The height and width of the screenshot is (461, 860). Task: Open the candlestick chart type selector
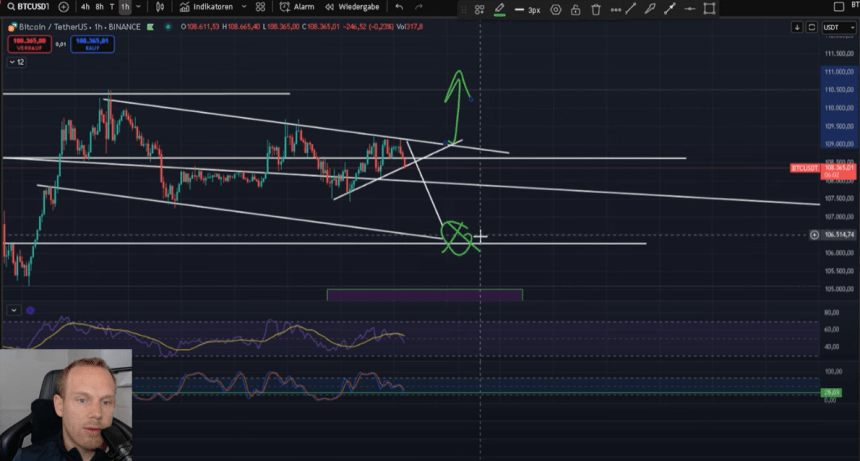click(160, 7)
